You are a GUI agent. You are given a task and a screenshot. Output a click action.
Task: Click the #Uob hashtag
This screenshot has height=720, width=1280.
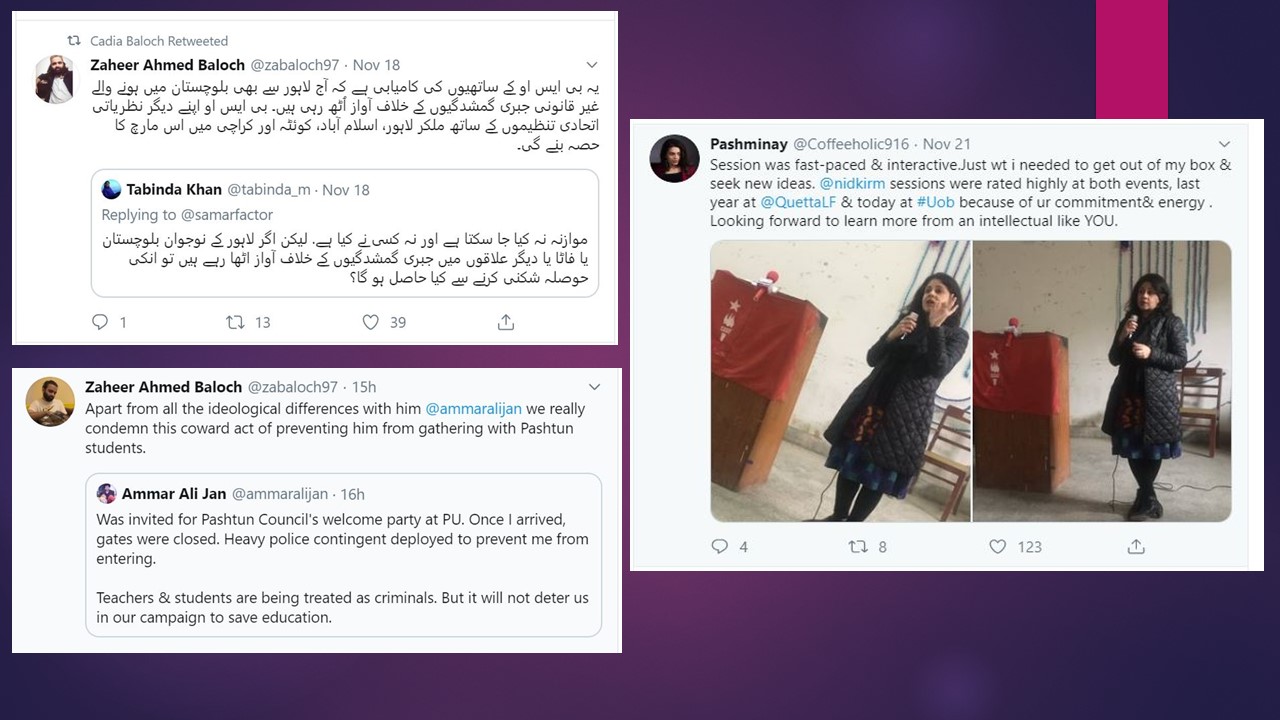[935, 202]
